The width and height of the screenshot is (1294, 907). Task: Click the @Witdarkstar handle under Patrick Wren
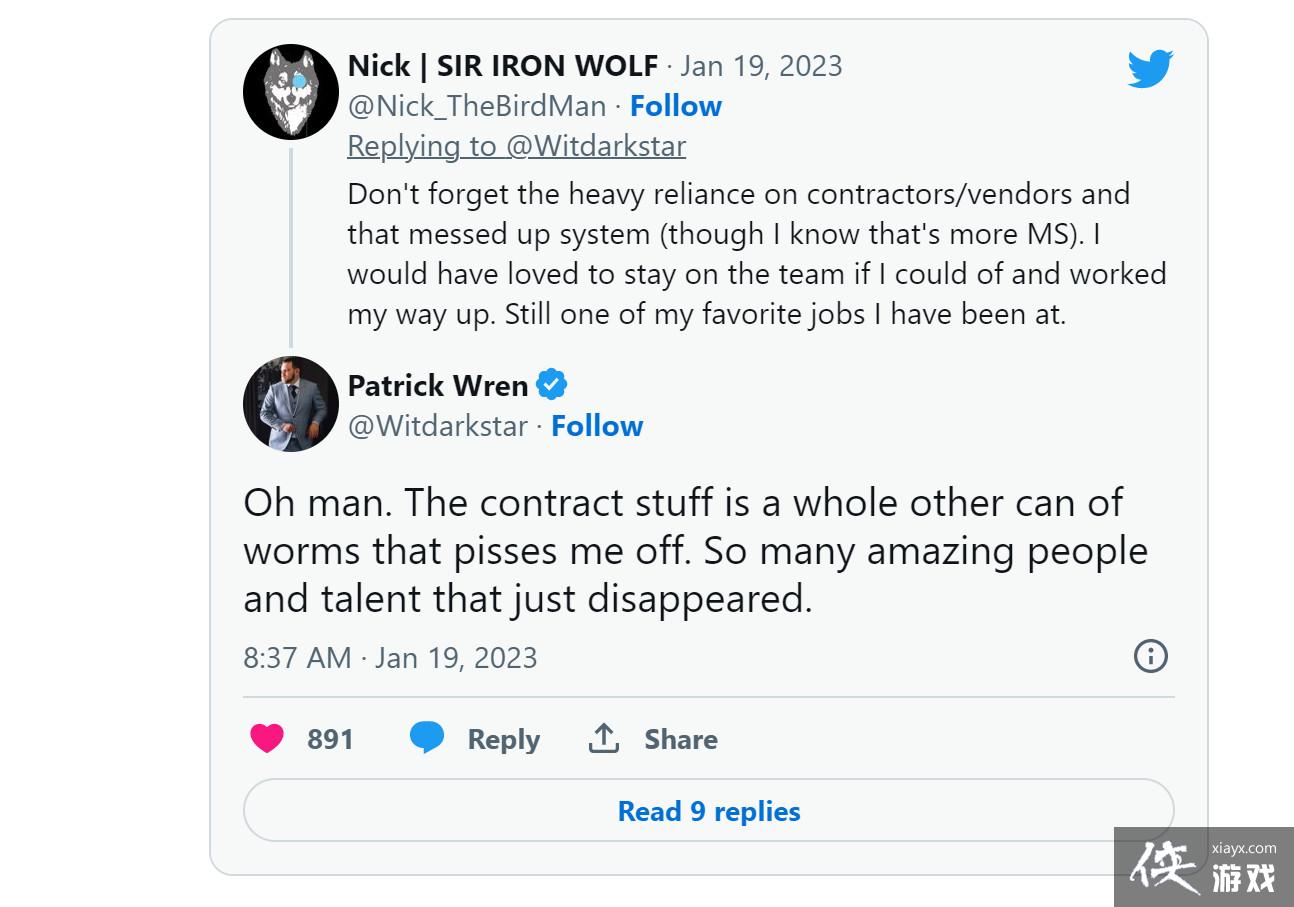pos(437,426)
